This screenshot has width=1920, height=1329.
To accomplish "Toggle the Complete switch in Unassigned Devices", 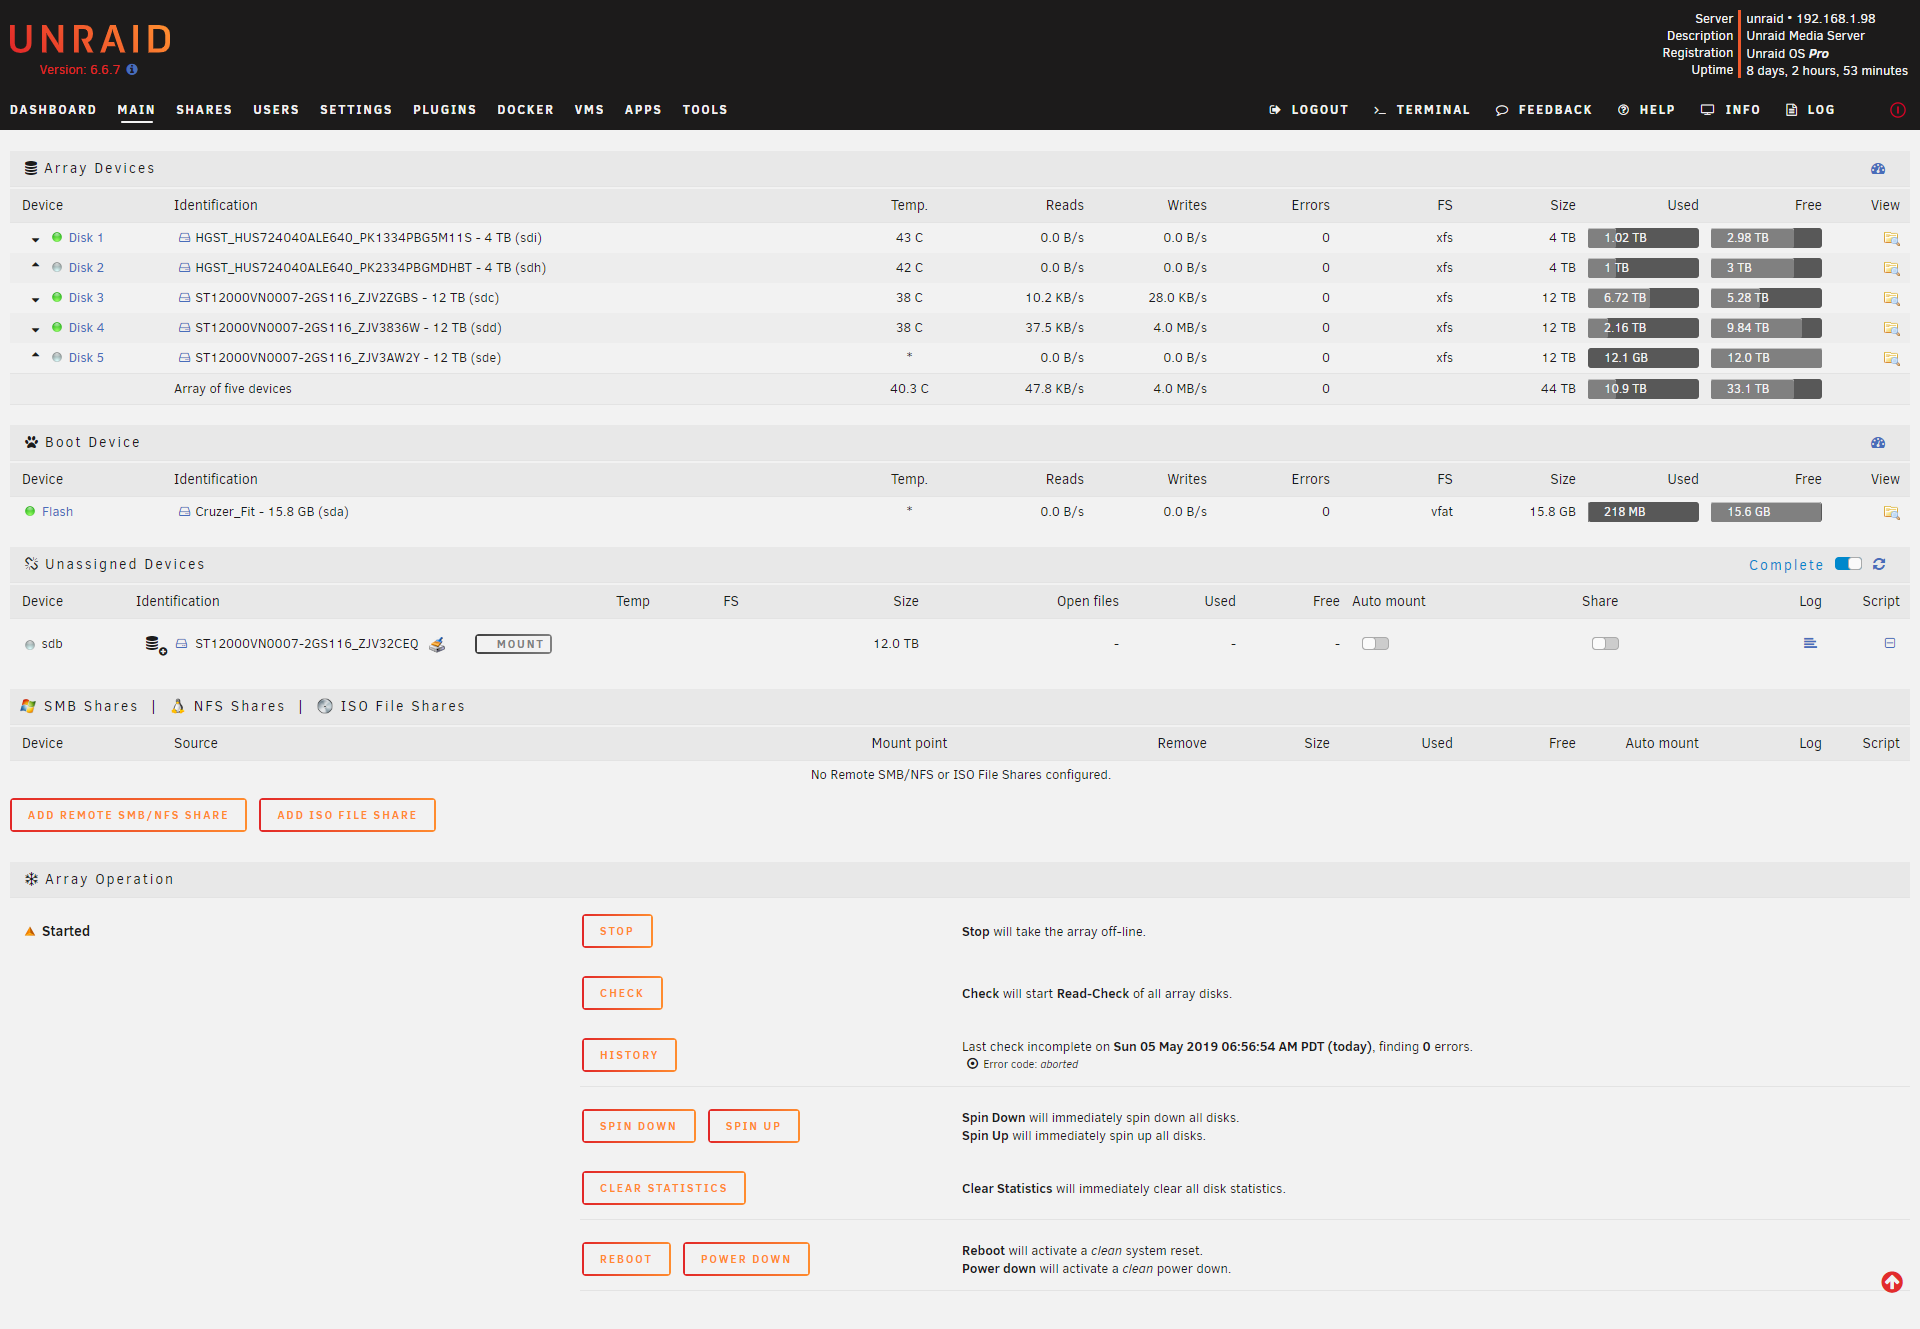I will [x=1848, y=564].
